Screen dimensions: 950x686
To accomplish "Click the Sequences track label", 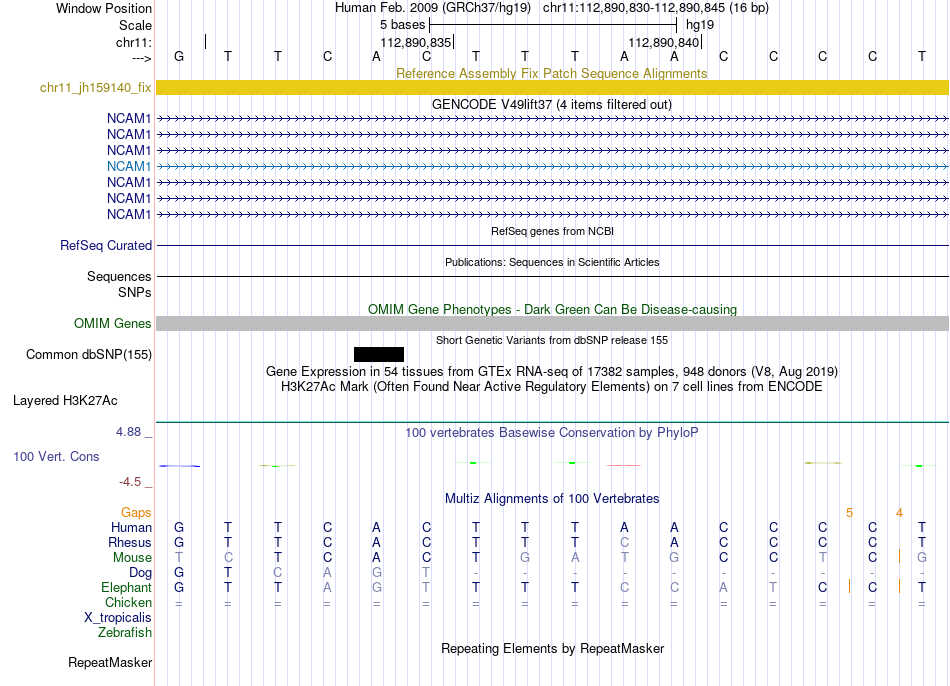I will click(119, 276).
